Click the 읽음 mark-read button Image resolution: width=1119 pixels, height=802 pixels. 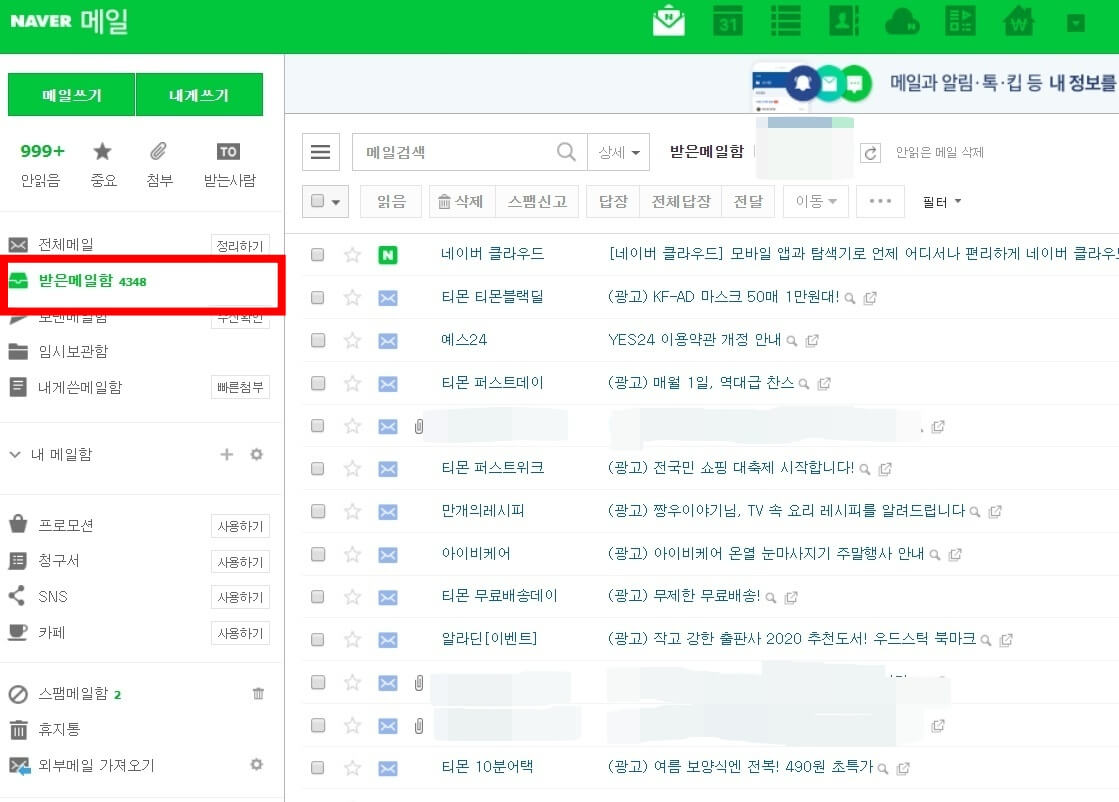[391, 202]
